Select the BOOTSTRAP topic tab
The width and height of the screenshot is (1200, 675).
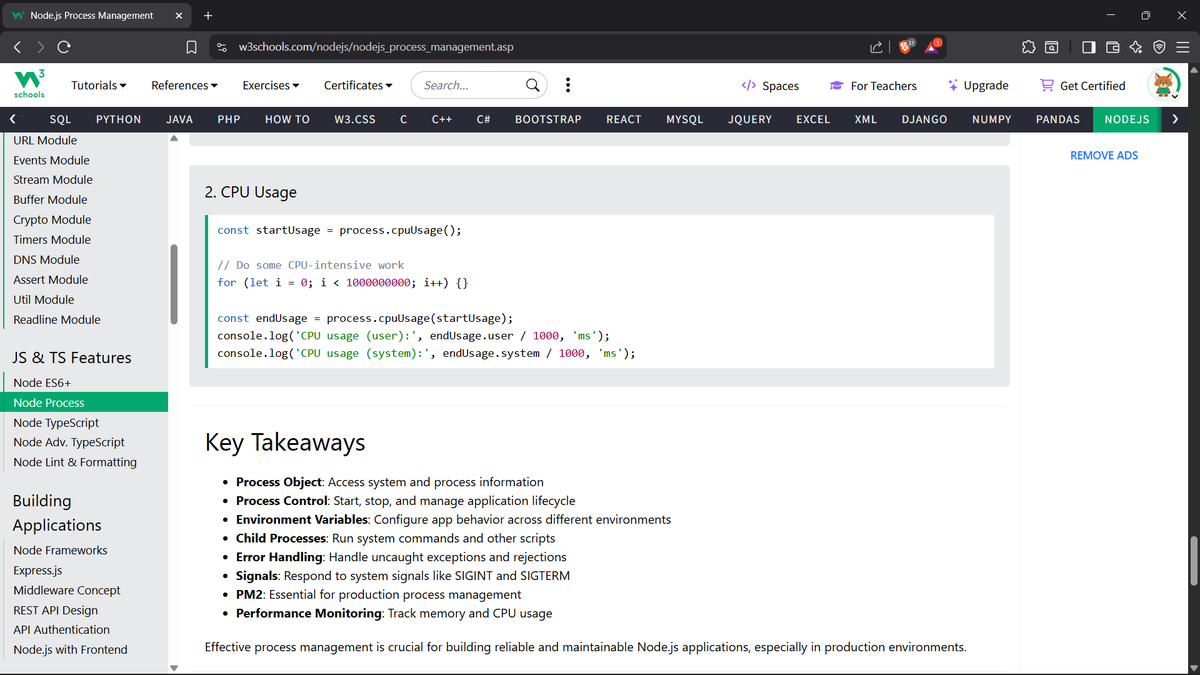coord(548,119)
